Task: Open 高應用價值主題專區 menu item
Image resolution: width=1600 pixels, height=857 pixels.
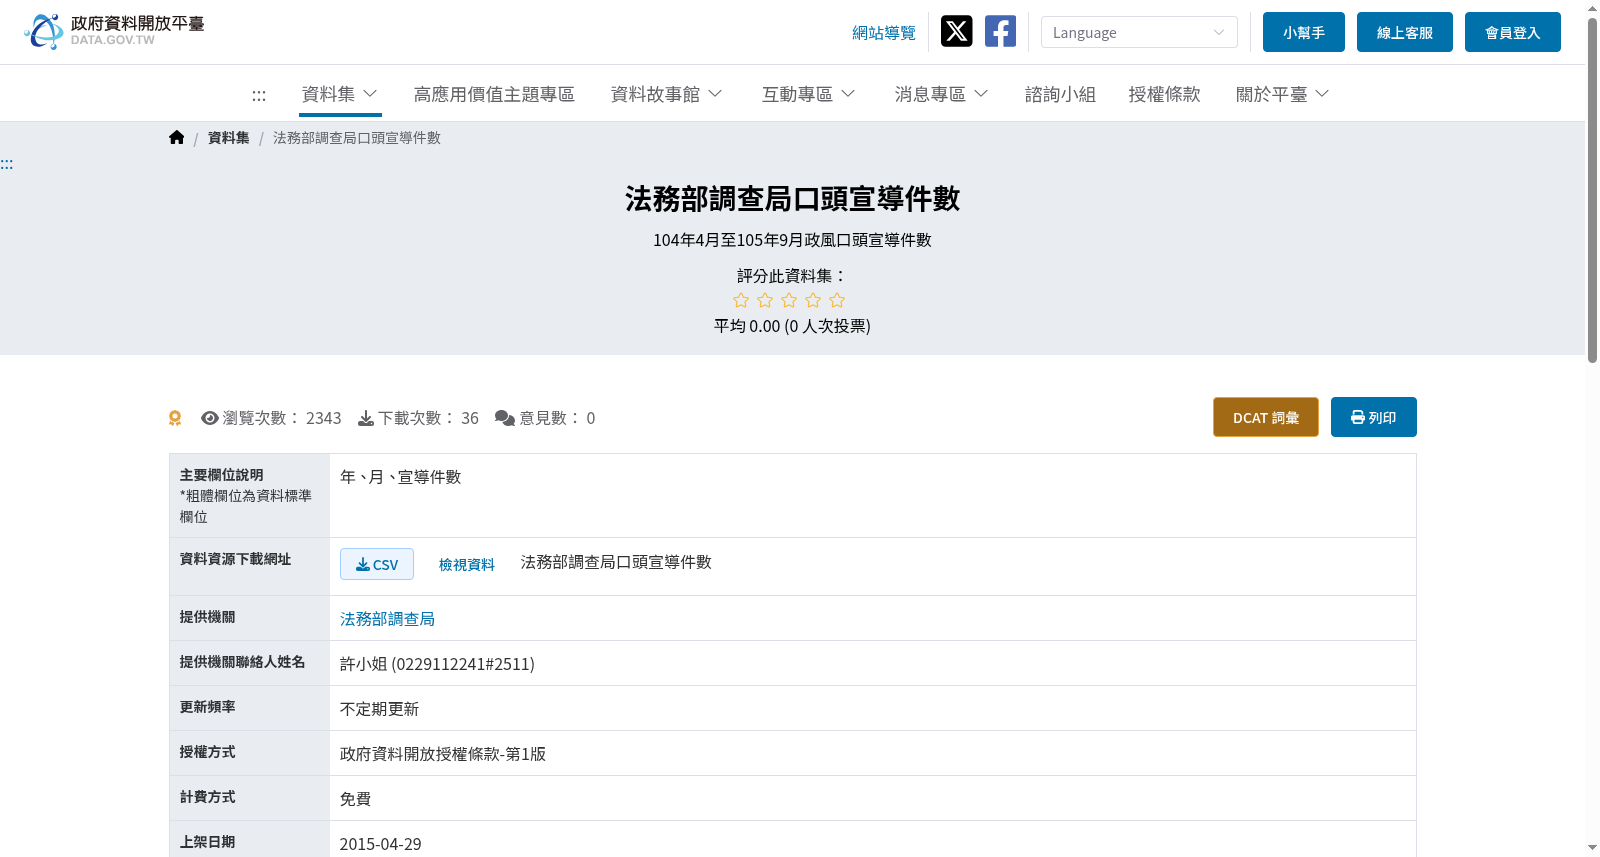Action: pyautogui.click(x=494, y=94)
